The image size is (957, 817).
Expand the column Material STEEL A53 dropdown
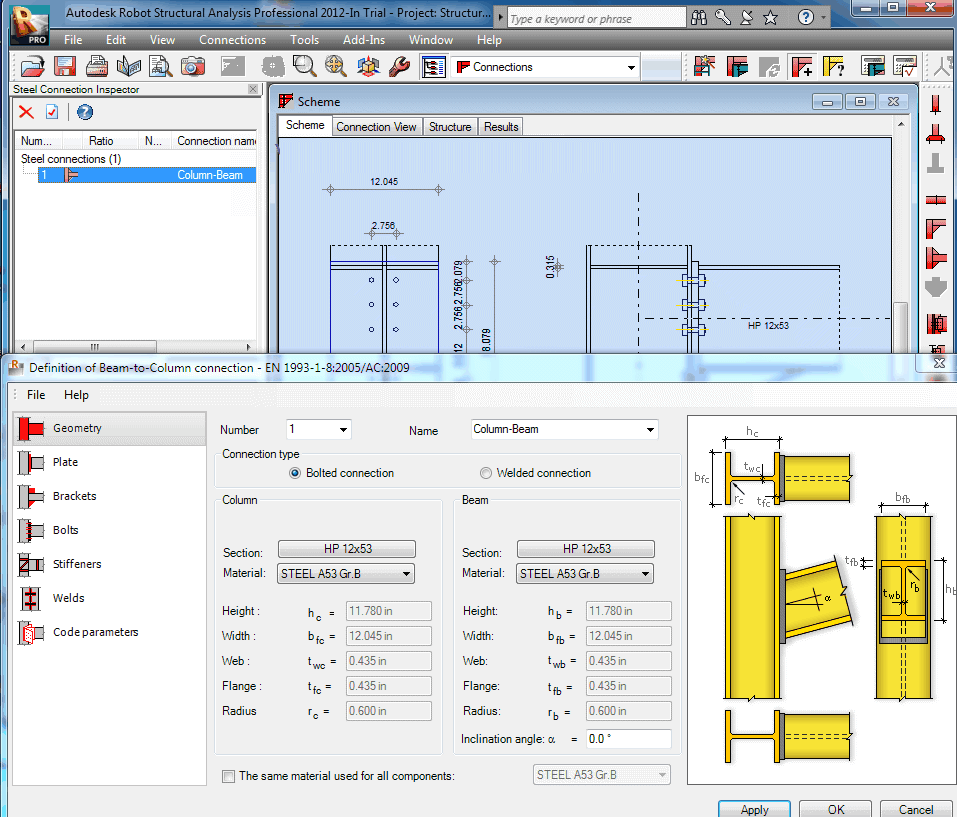(406, 574)
